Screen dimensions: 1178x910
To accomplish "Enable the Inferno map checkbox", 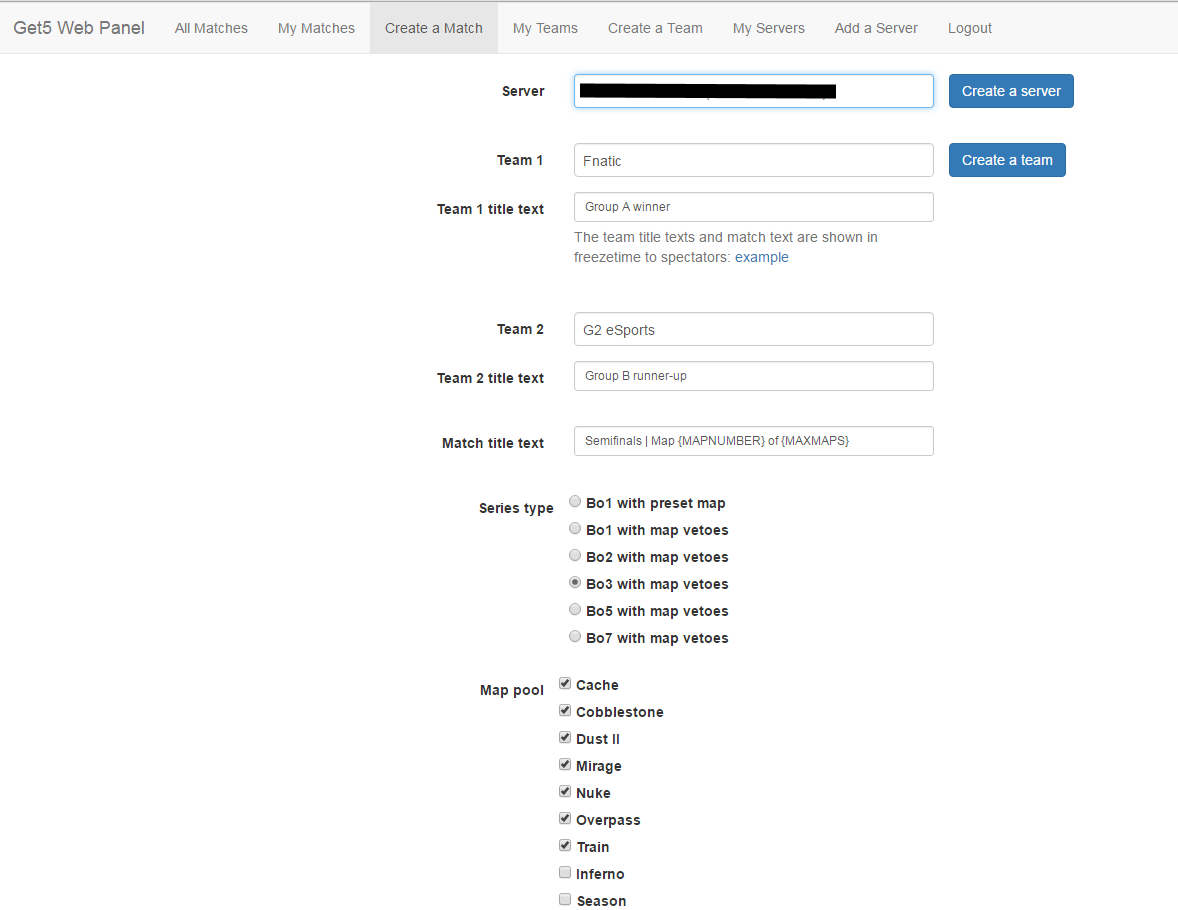I will (x=565, y=873).
